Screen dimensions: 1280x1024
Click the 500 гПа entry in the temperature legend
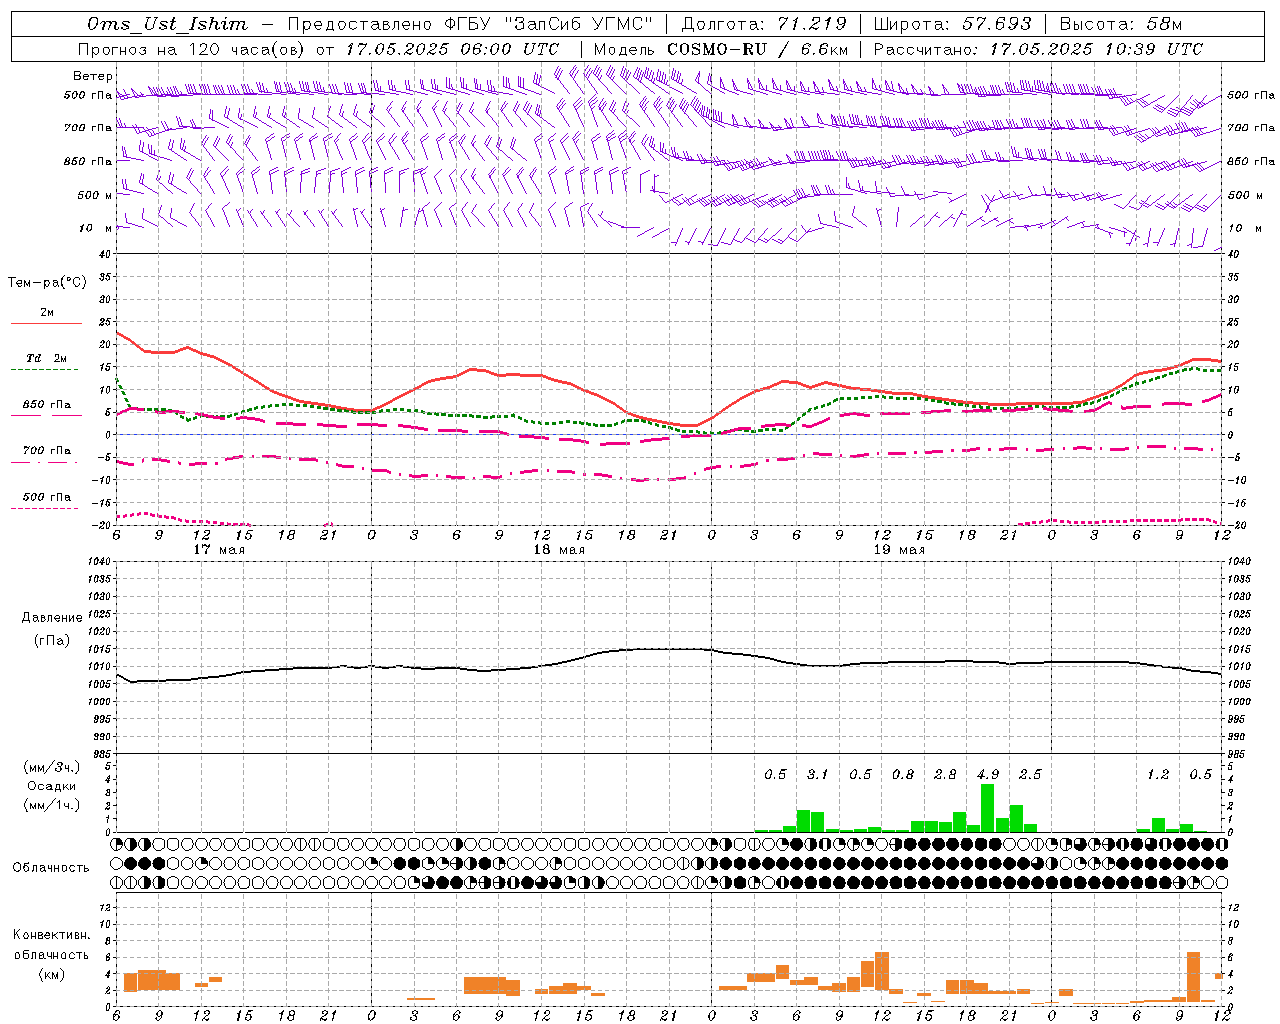pyautogui.click(x=47, y=496)
